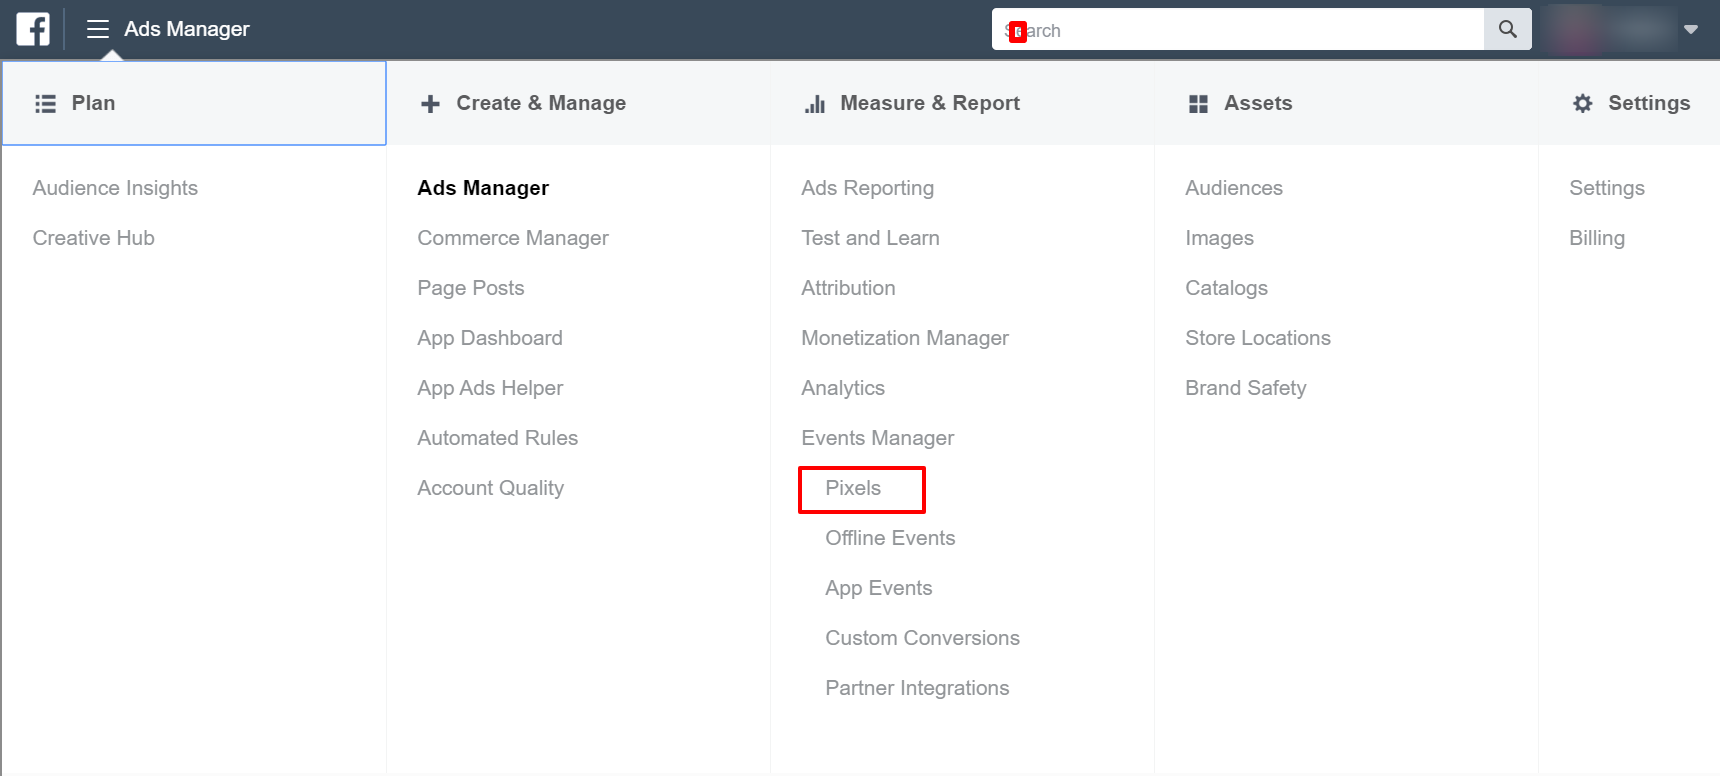
Task: Click the search magnifying glass button
Action: tap(1507, 30)
